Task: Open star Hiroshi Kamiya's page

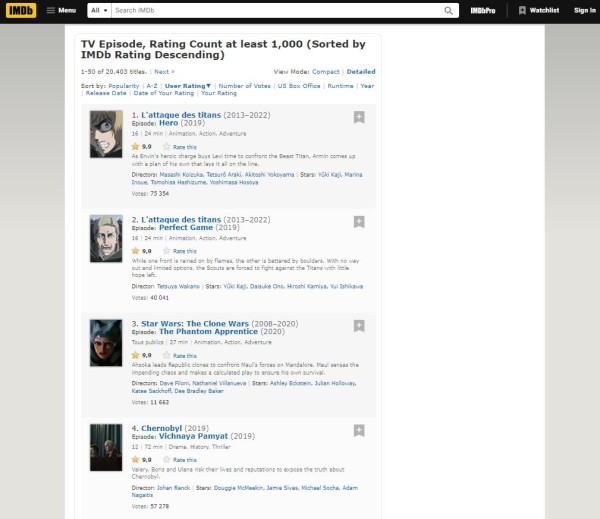Action: click(307, 286)
